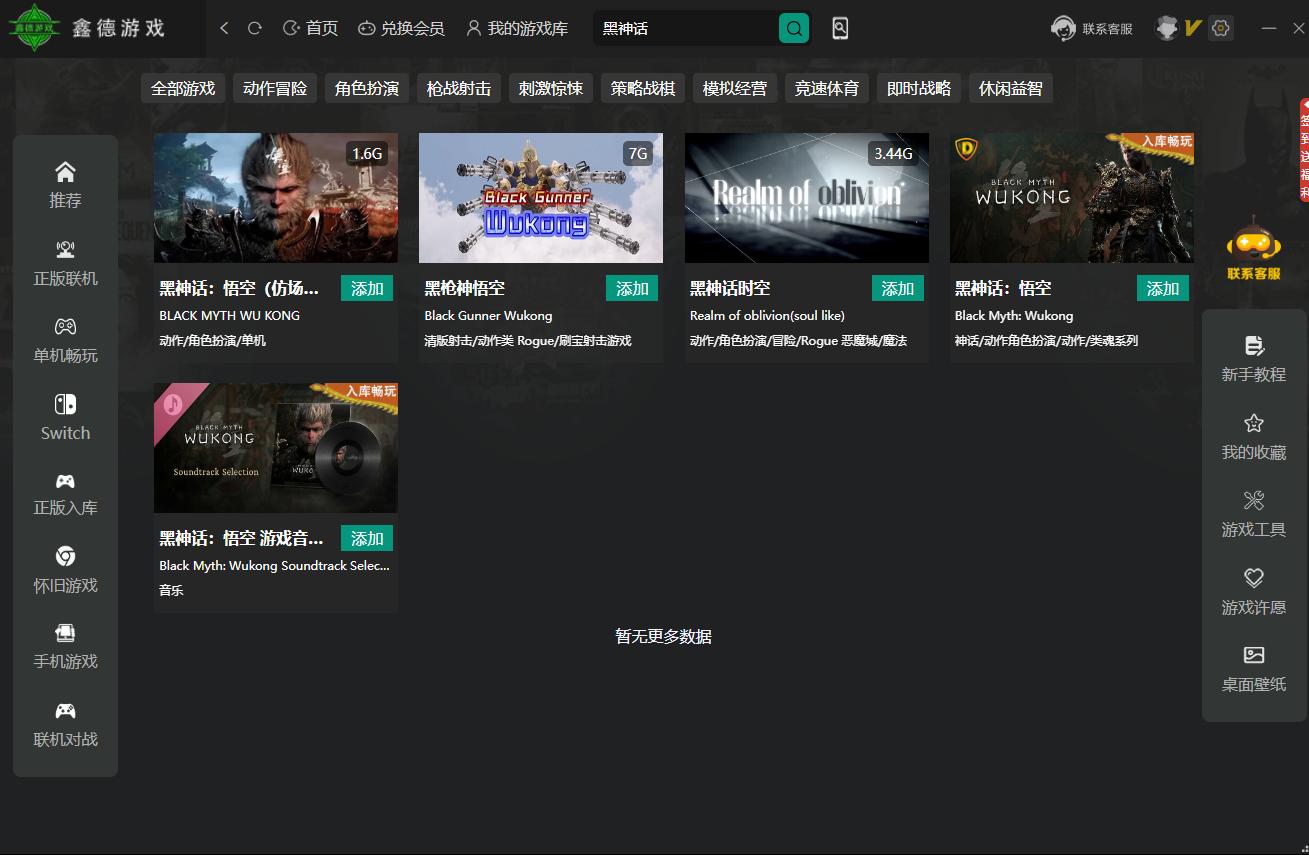
Task: Open 我的游戏库 in top navigation
Action: coord(517,29)
